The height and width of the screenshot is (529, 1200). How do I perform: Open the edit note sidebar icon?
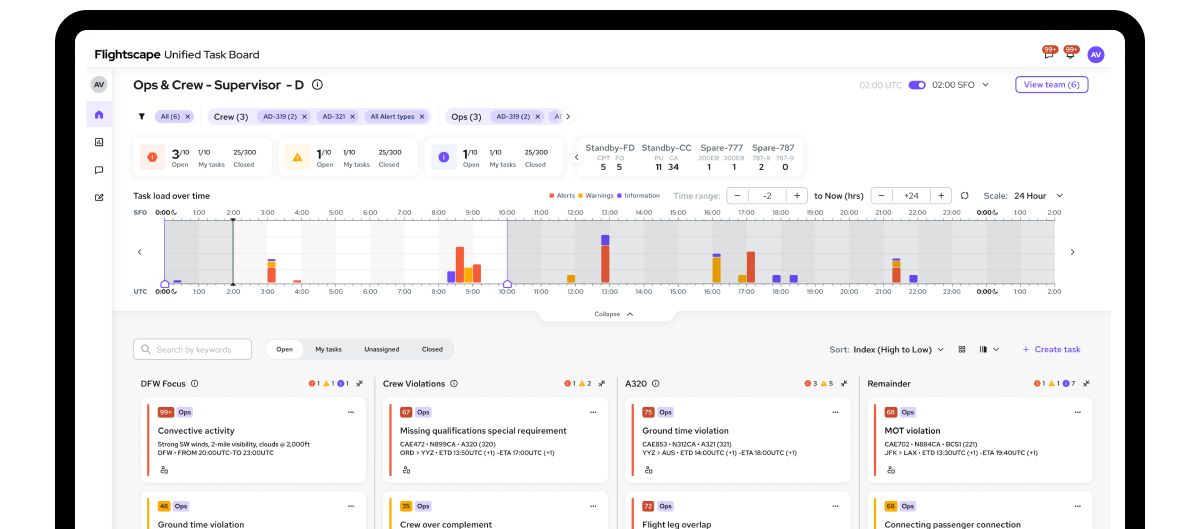pyautogui.click(x=99, y=197)
